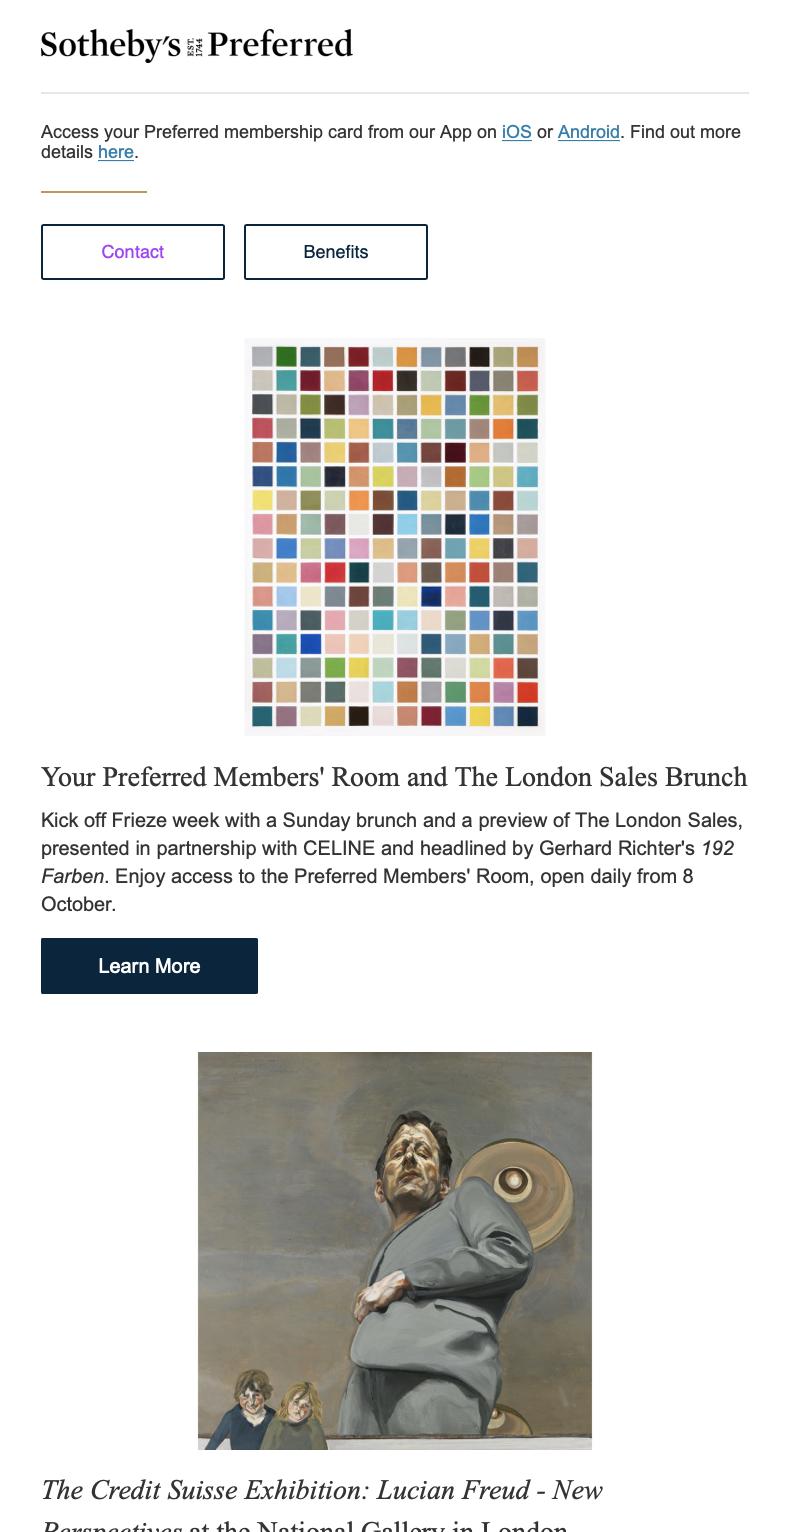Click the Preferred Members' Room and London Sales Brunch headline

point(394,777)
